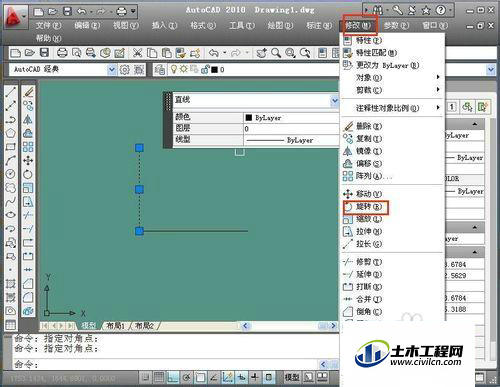Select the Trim tool in modify toolbar
500x387 pixels.
tap(28, 215)
